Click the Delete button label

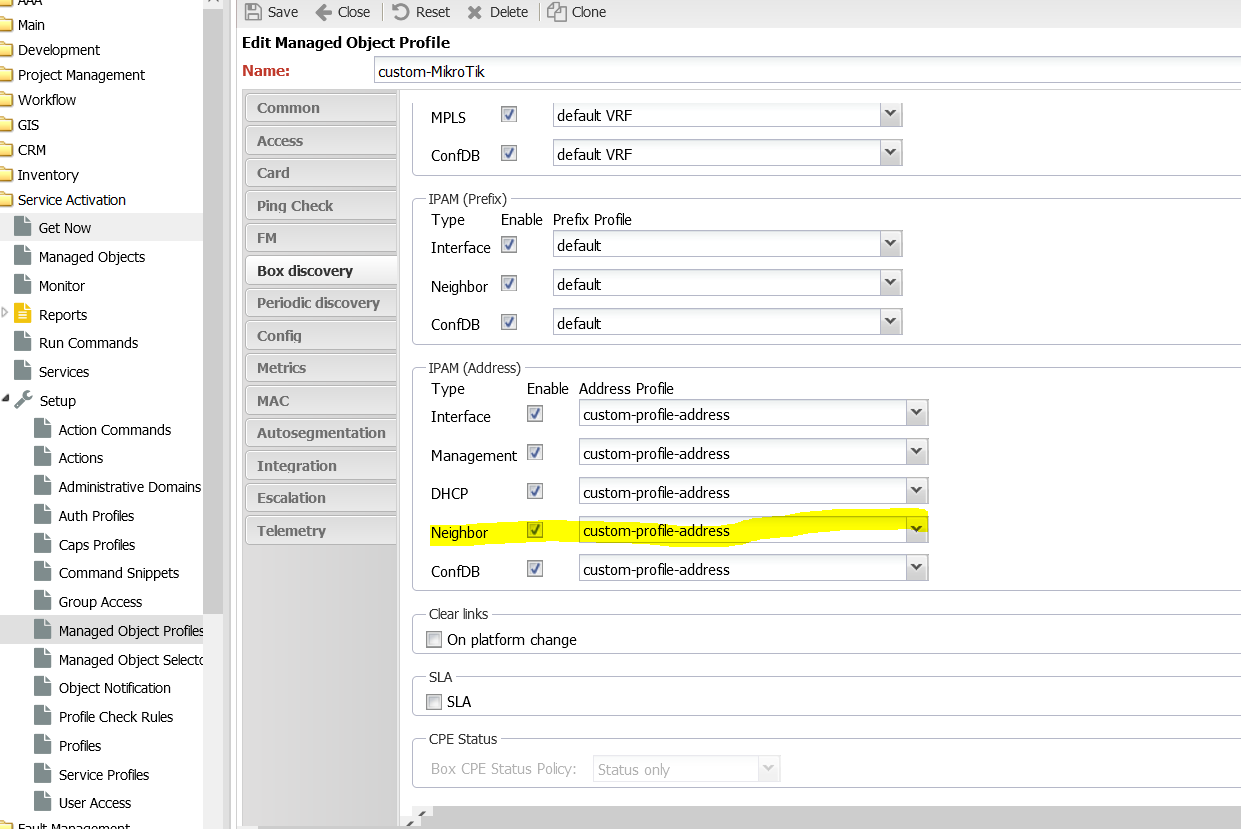(509, 12)
